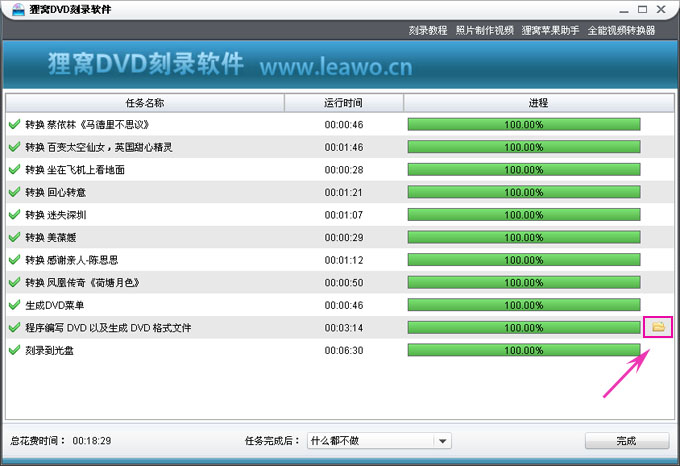Click the app logo icon in title bar
Screen dimensions: 680x466
pos(18,9)
